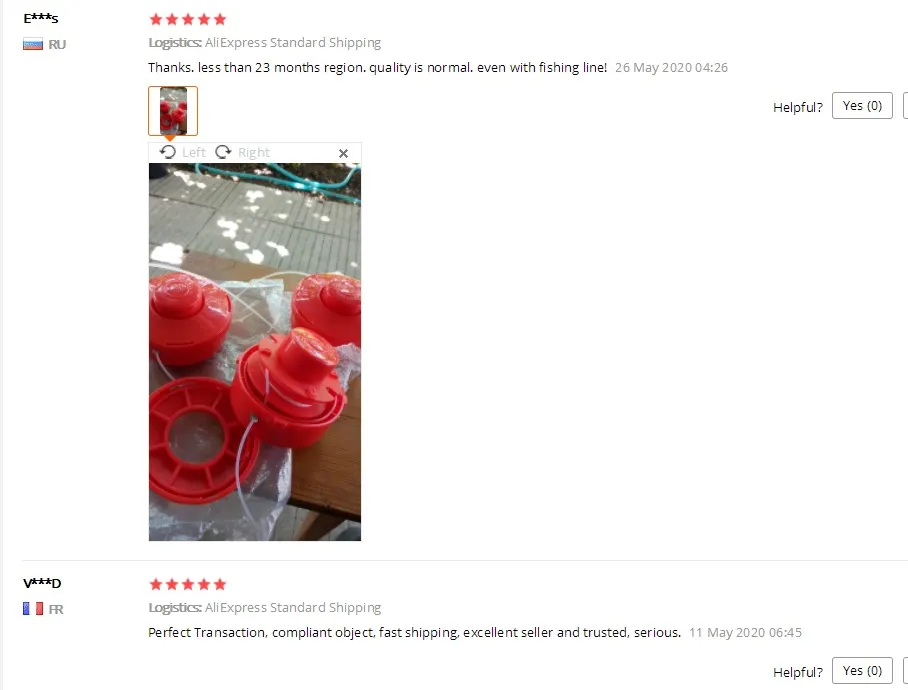Close the enlarged review photo
Screen dimensions: 908x690
coord(343,153)
